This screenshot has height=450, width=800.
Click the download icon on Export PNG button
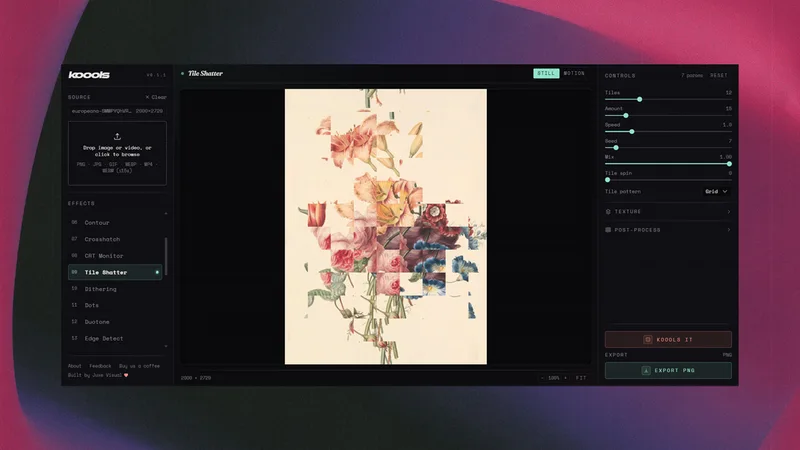coord(646,370)
